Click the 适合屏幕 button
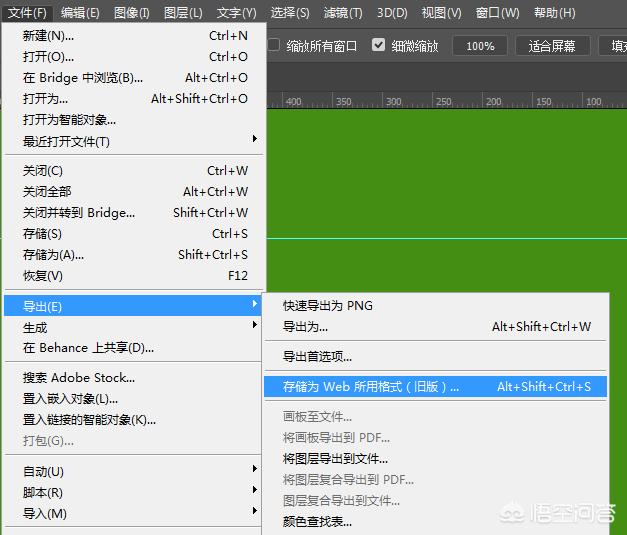The width and height of the screenshot is (627, 535). [x=552, y=46]
